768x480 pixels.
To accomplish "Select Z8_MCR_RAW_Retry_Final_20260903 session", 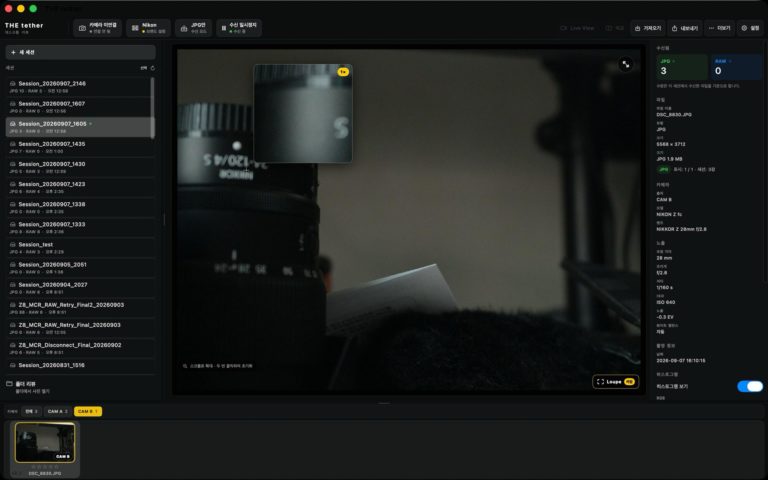I will click(78, 328).
